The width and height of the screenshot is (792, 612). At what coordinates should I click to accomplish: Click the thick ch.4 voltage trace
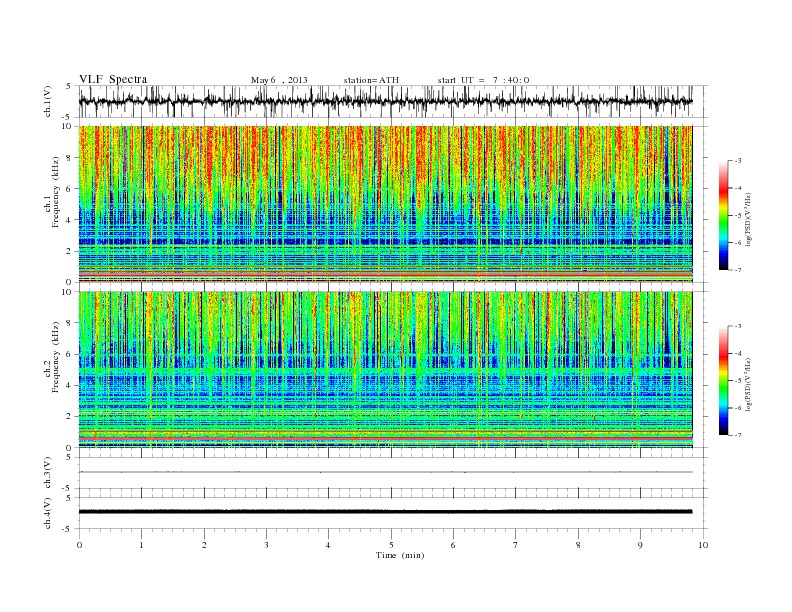385,512
